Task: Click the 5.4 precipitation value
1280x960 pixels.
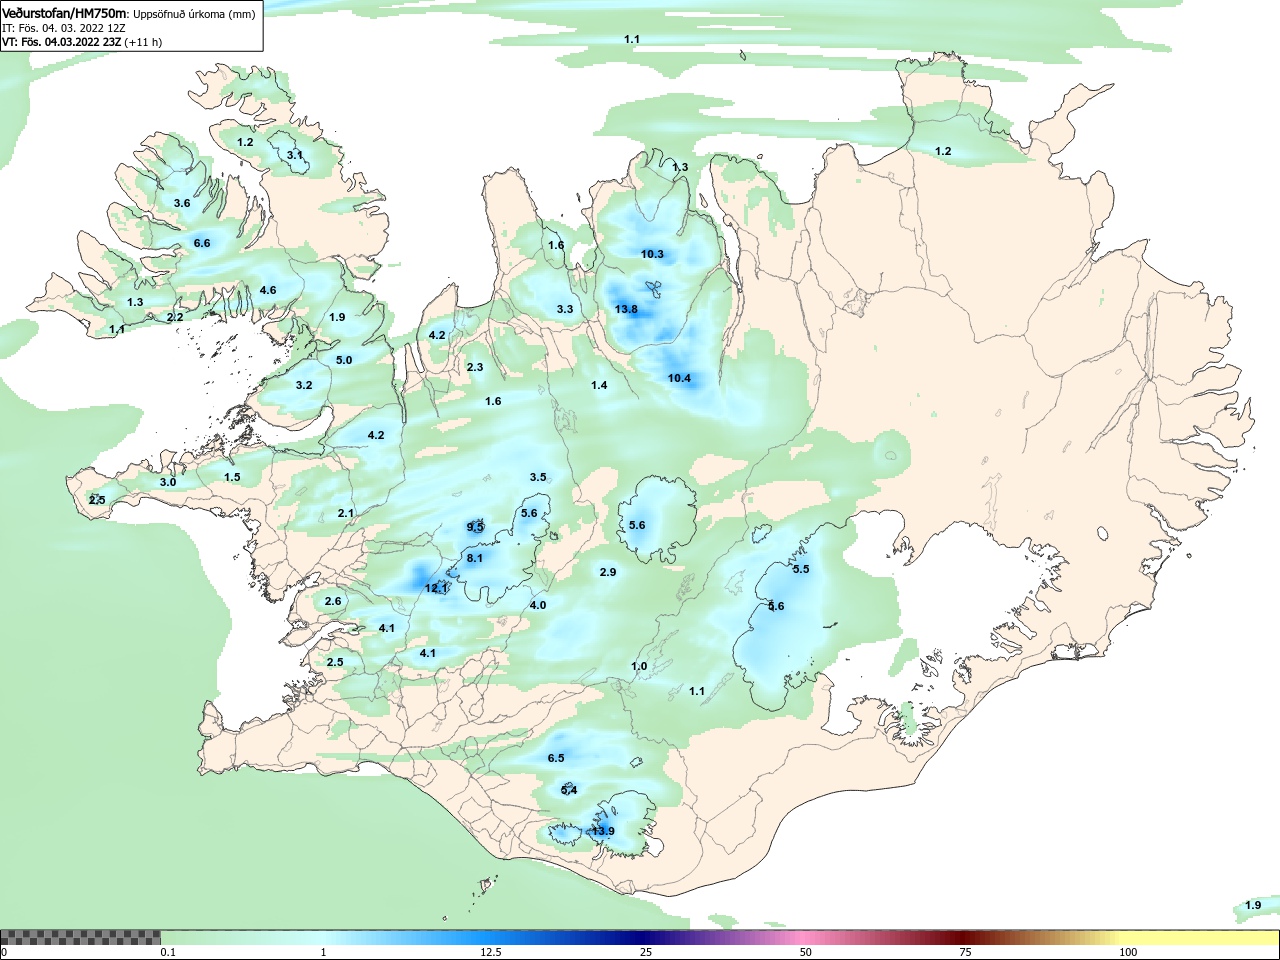Action: pos(569,790)
